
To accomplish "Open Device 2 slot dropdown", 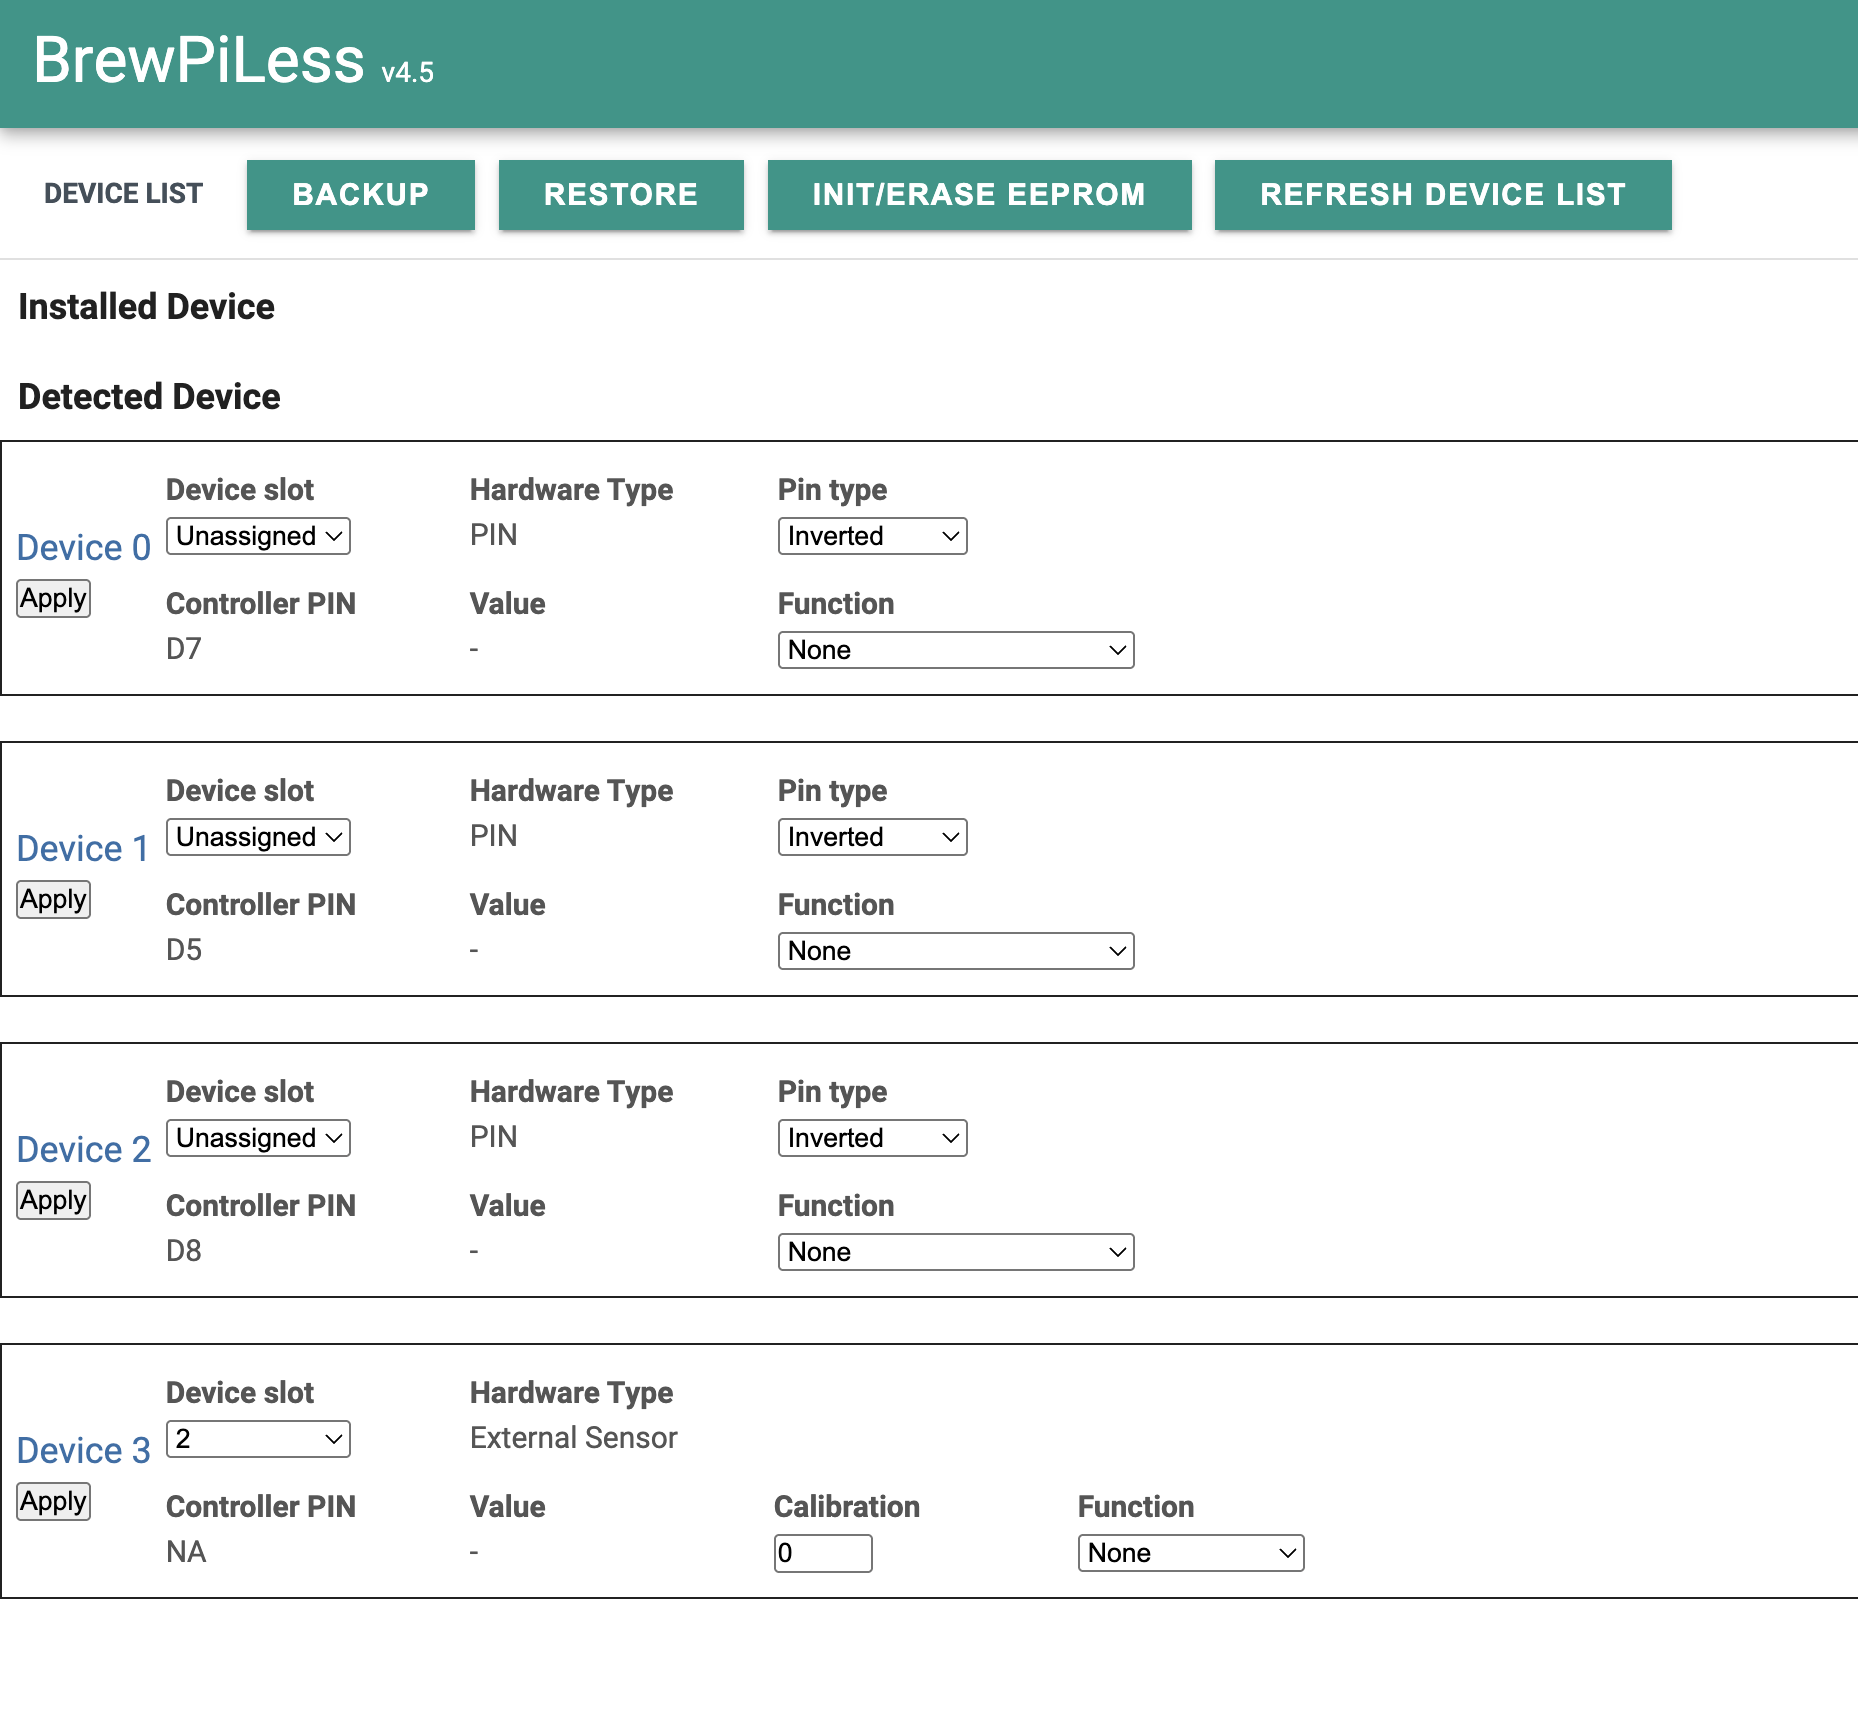I will tap(258, 1138).
